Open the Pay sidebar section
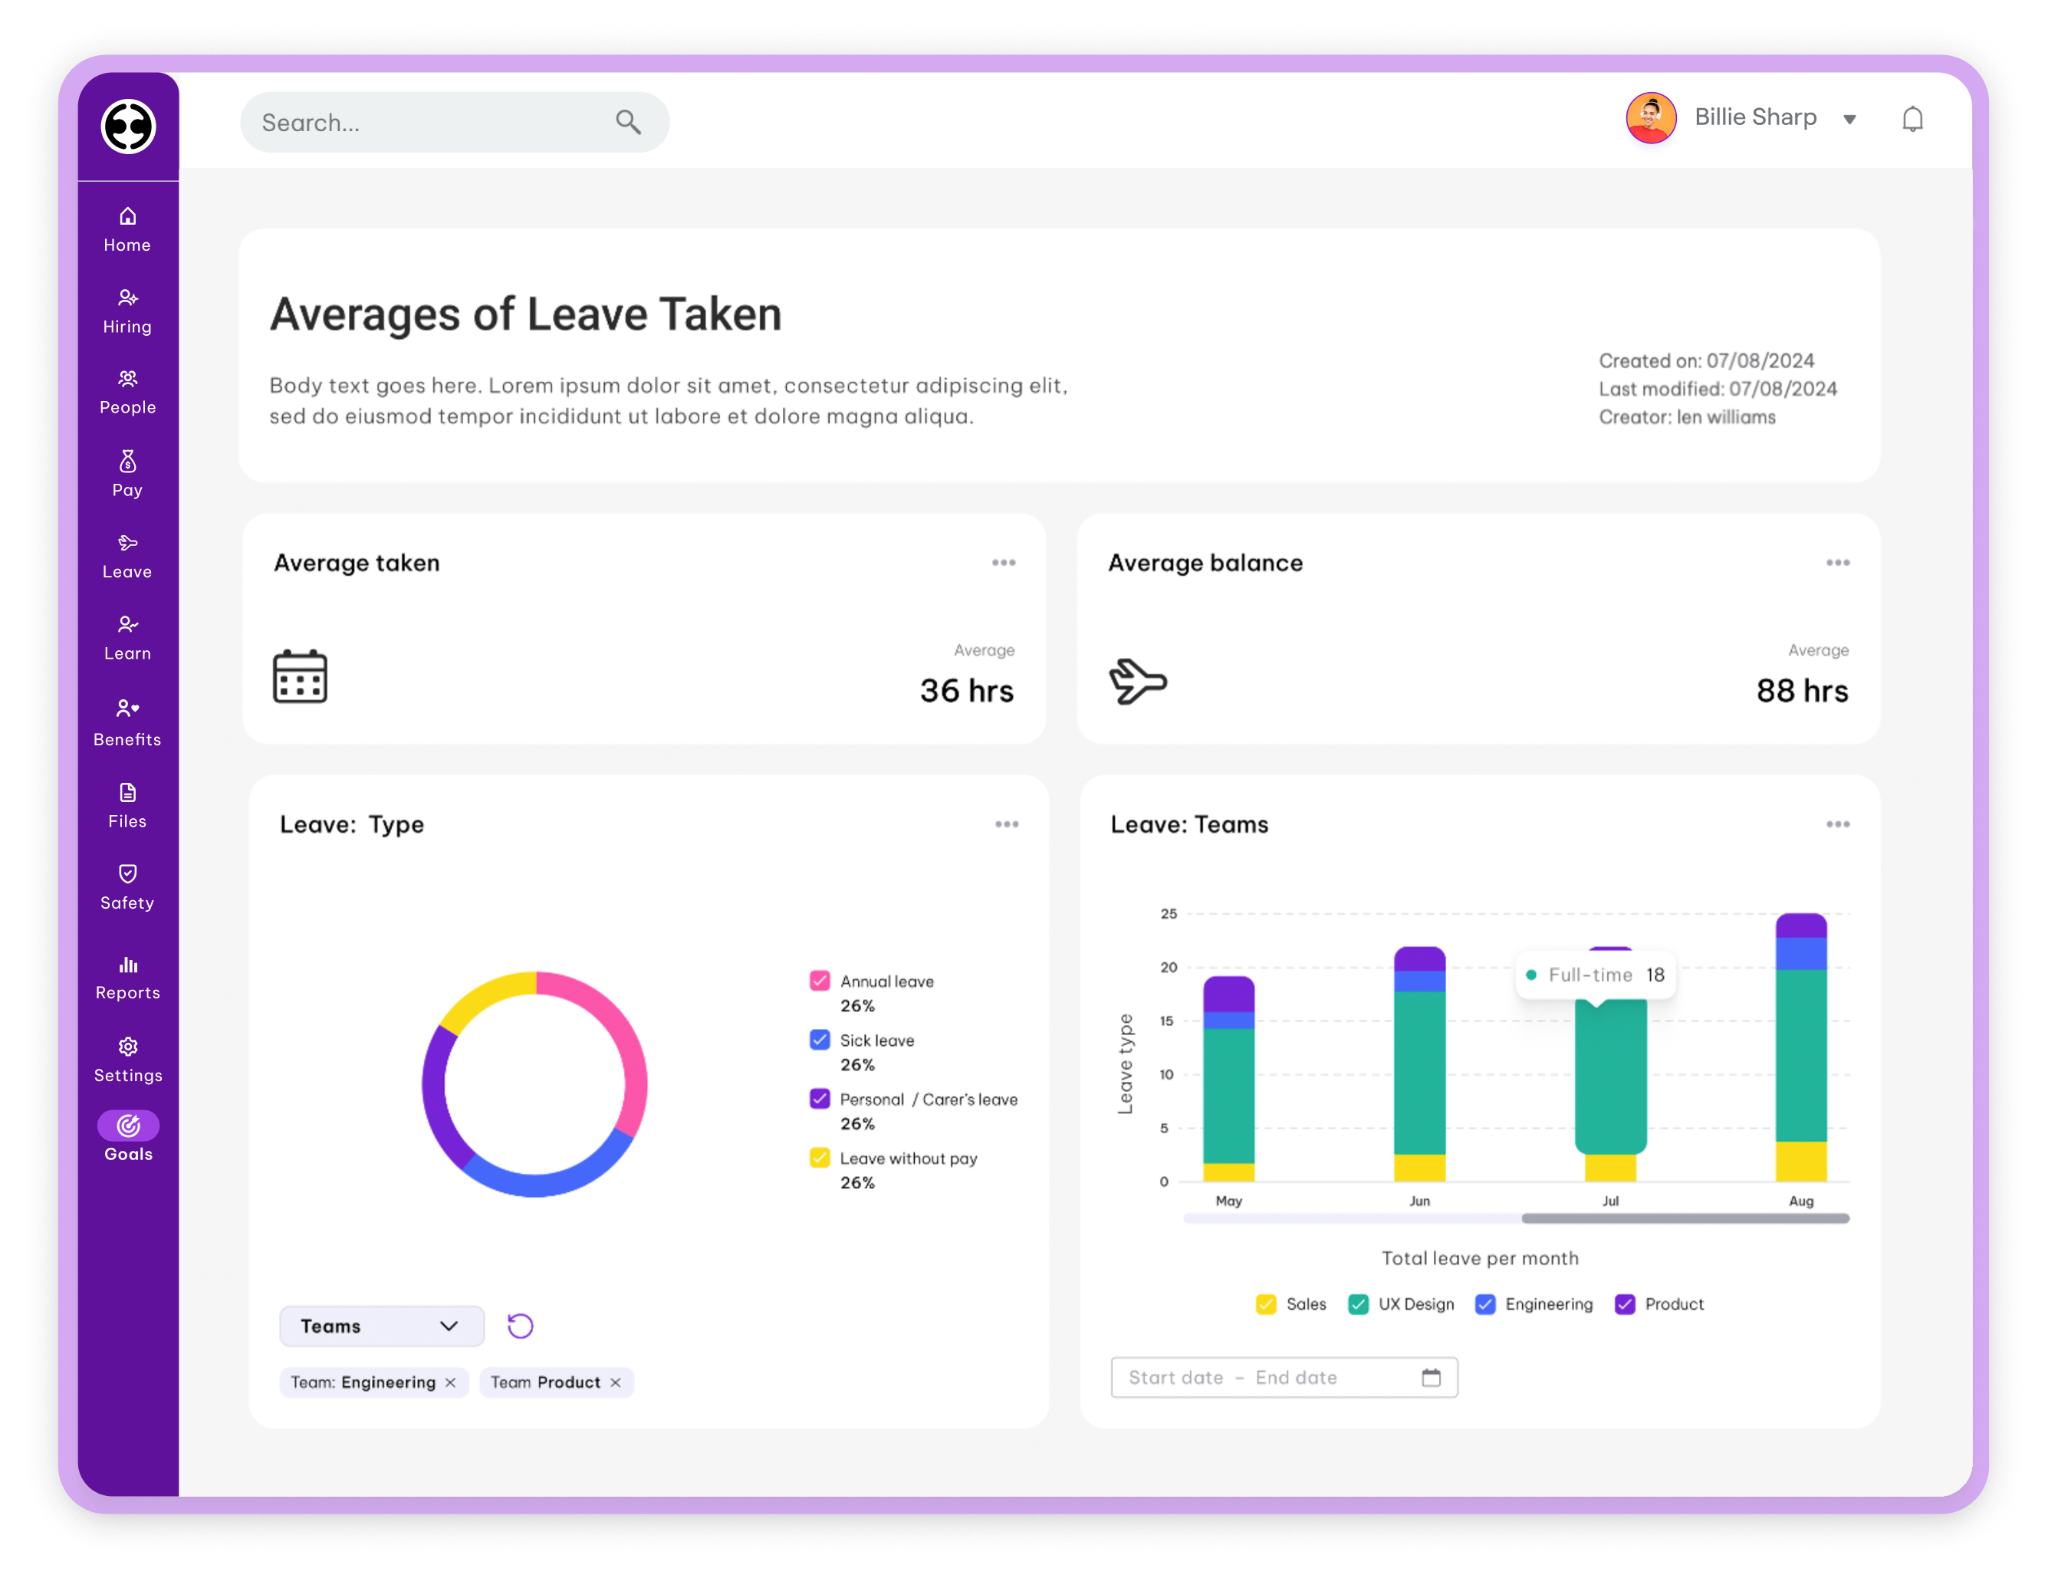Image resolution: width=2048 pixels, height=1570 pixels. click(128, 474)
